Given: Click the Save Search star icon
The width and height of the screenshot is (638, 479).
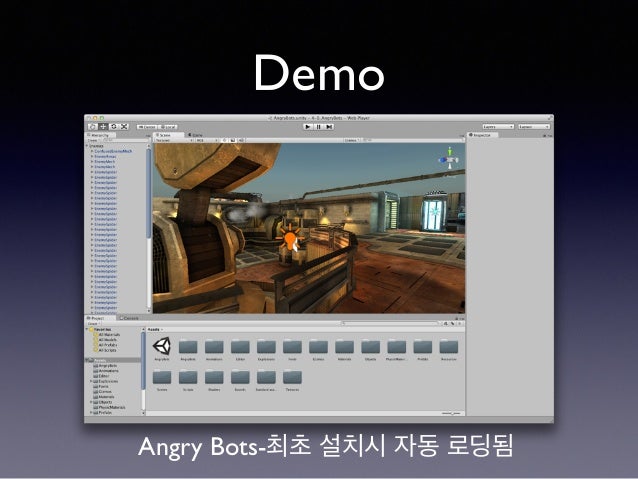Looking at the screenshot, I should point(459,323).
